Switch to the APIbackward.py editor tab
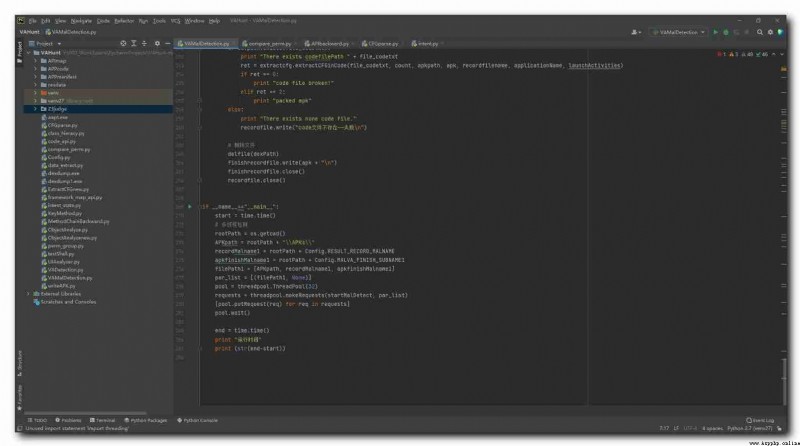The height and width of the screenshot is (446, 800). (x=329, y=44)
